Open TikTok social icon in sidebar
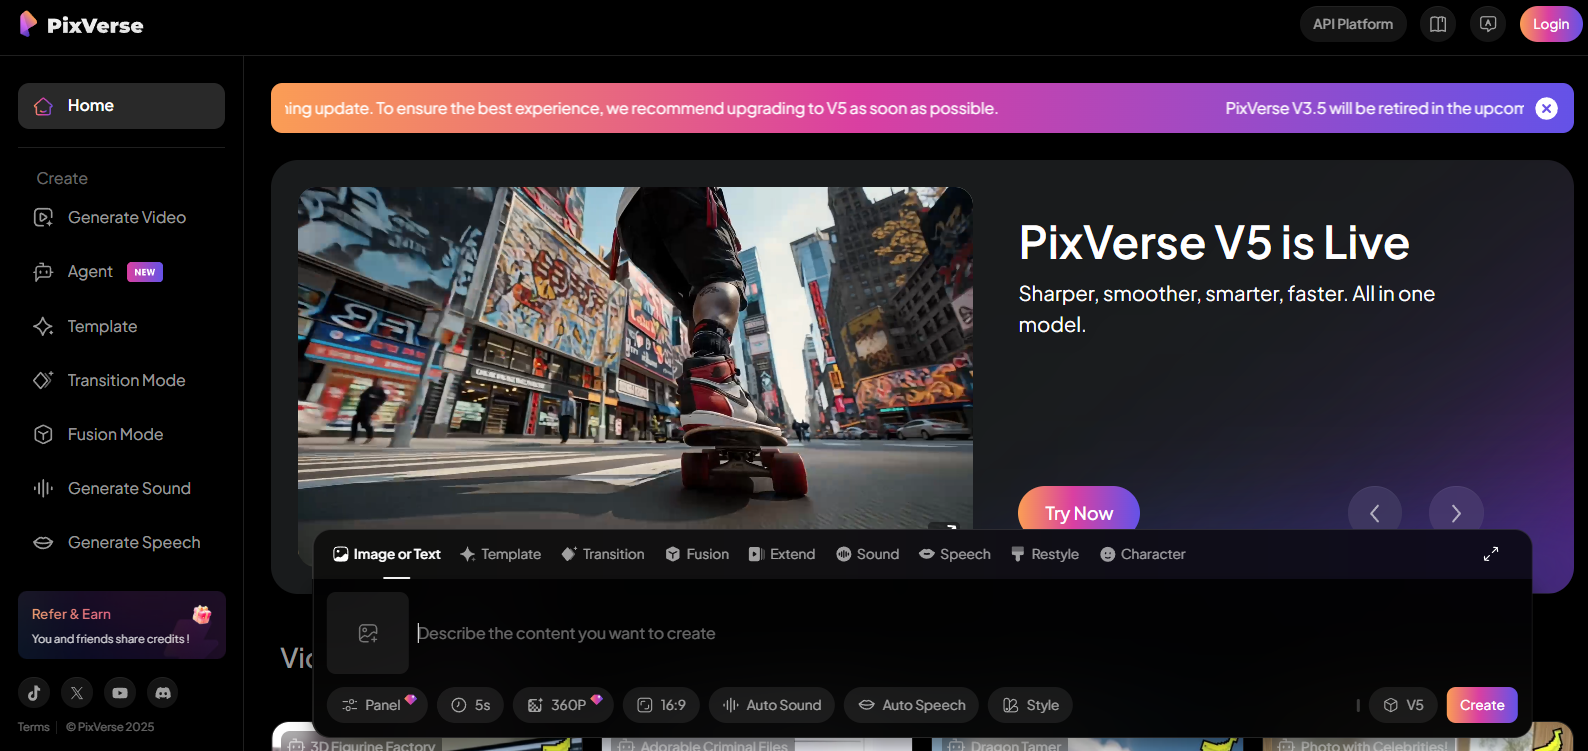 pos(34,692)
